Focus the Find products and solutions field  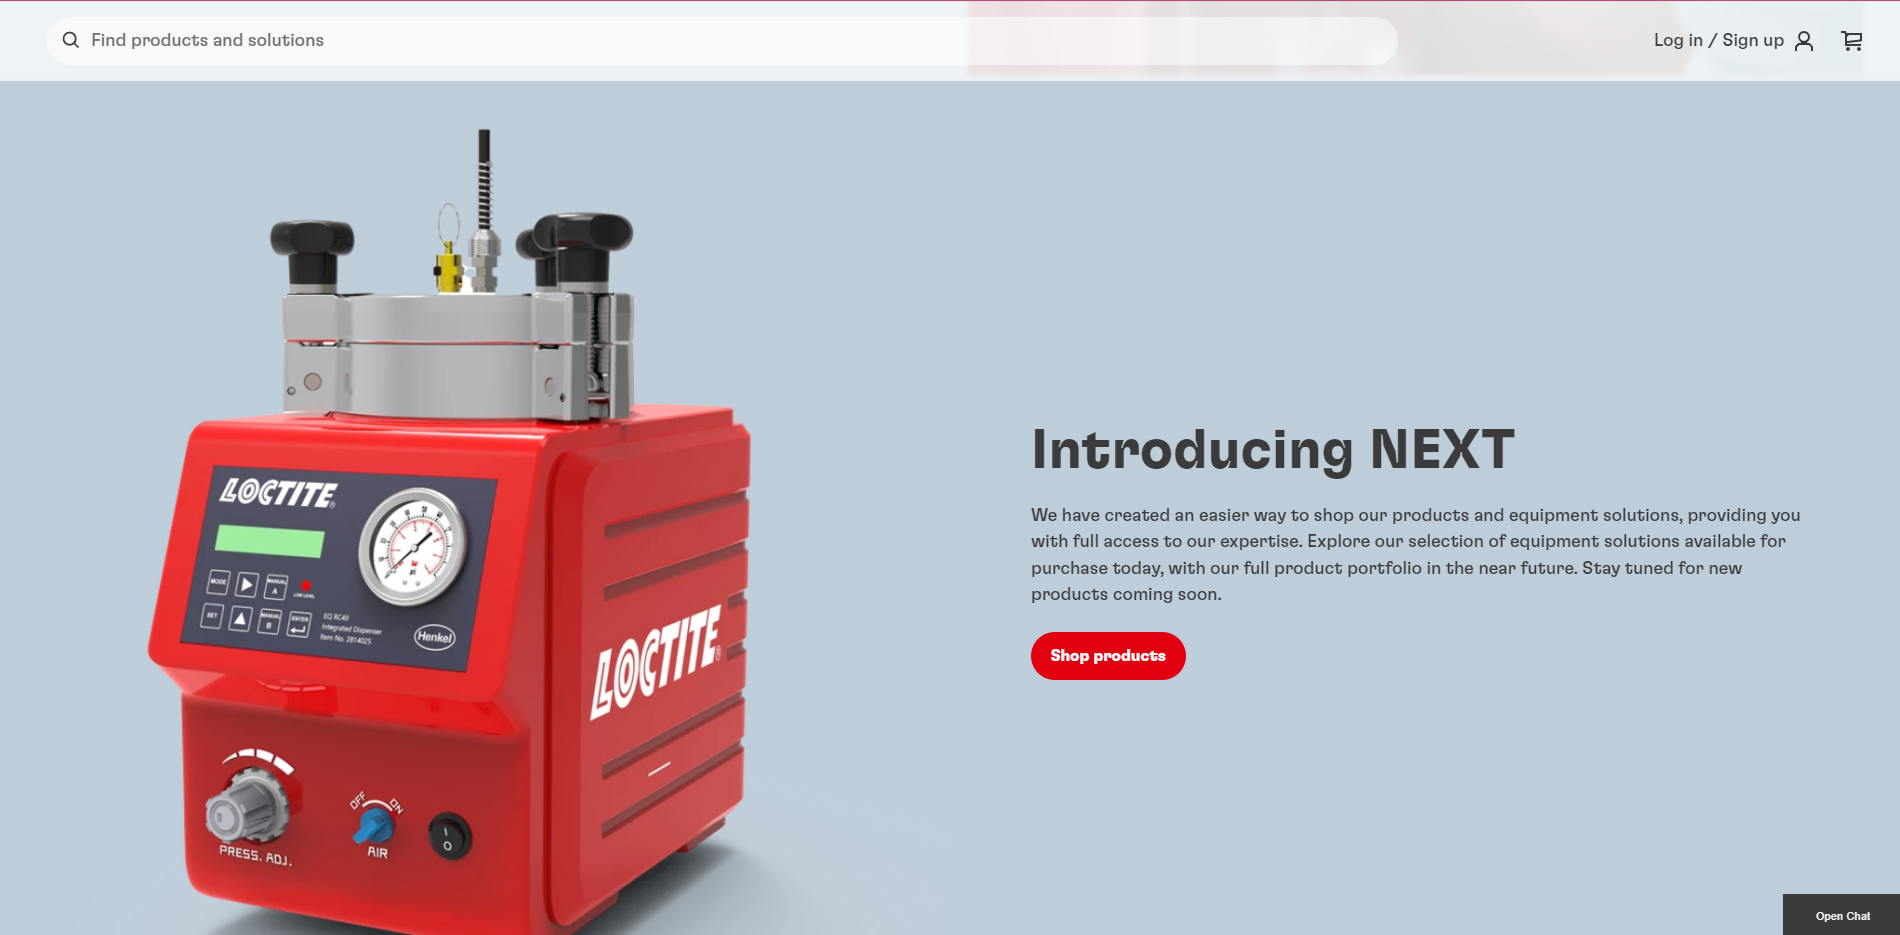coord(722,41)
